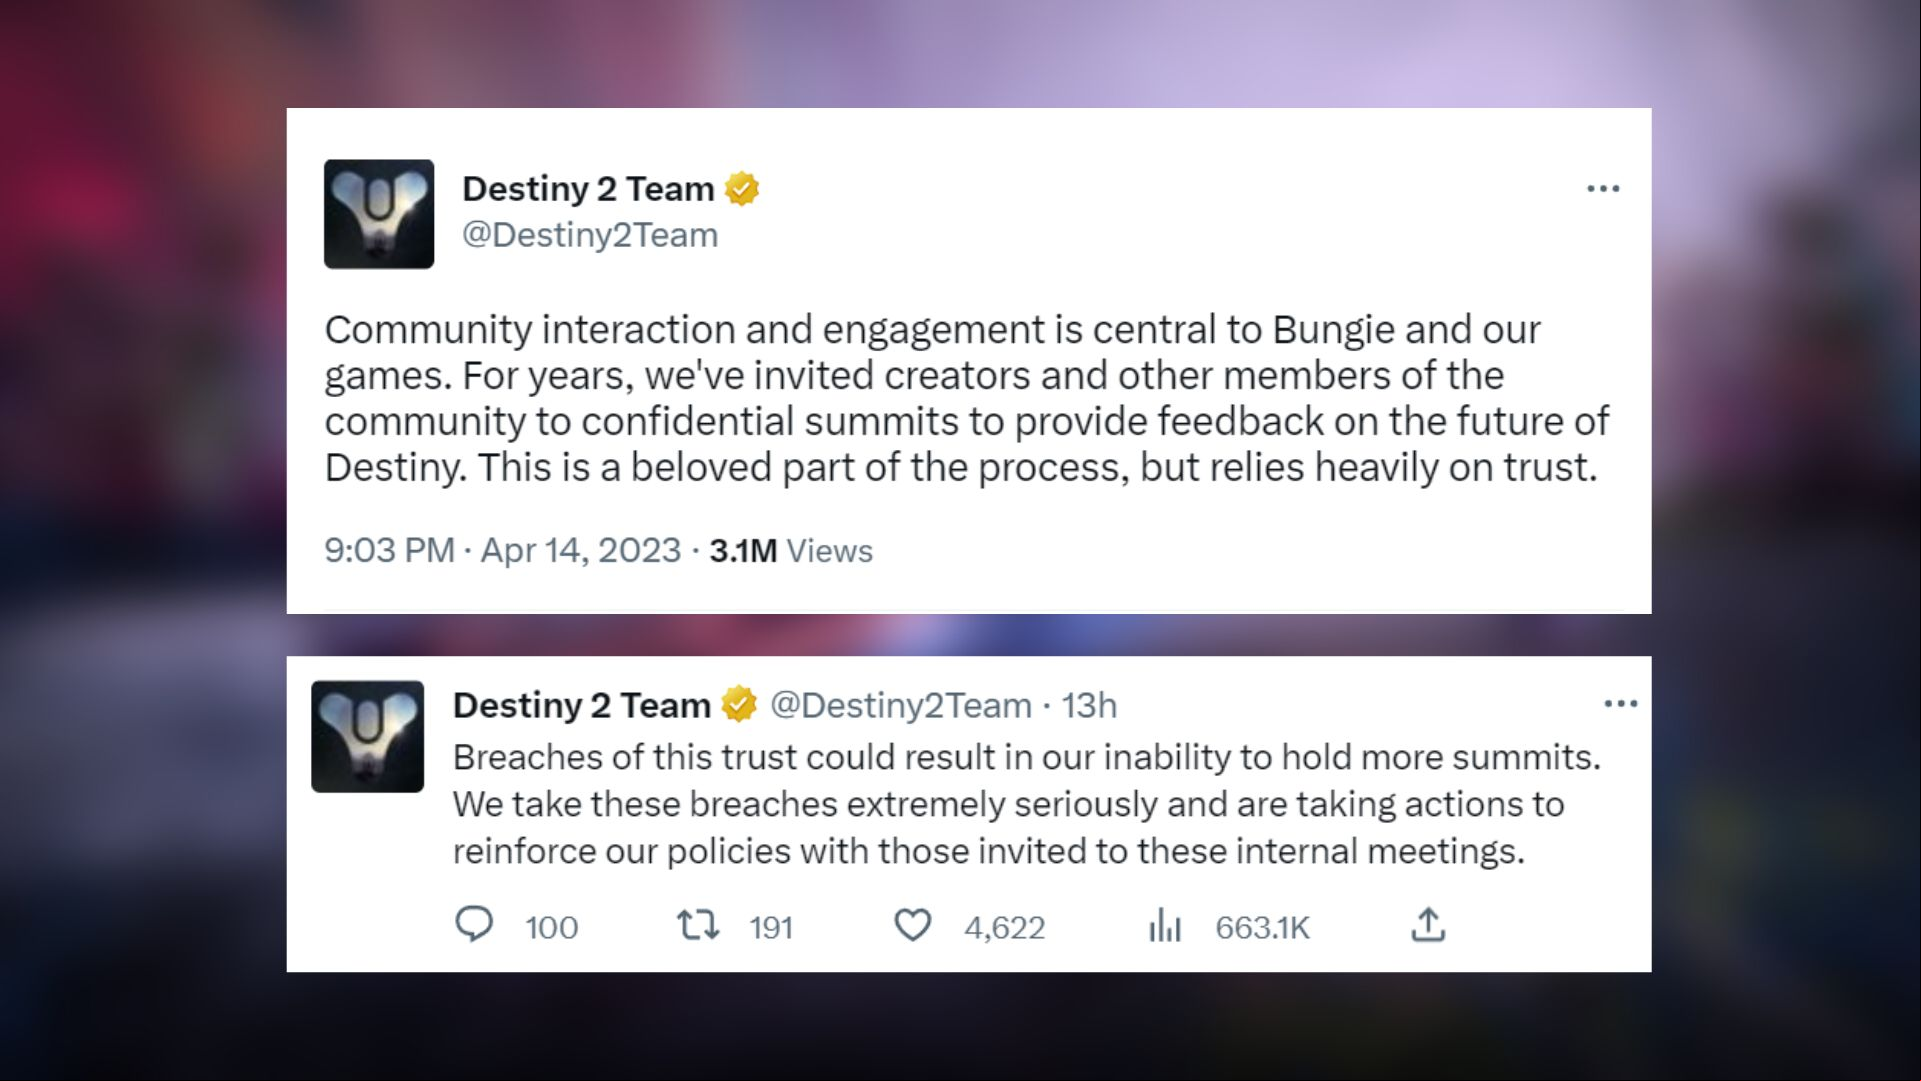Like the tweet with the heart icon

tap(912, 925)
